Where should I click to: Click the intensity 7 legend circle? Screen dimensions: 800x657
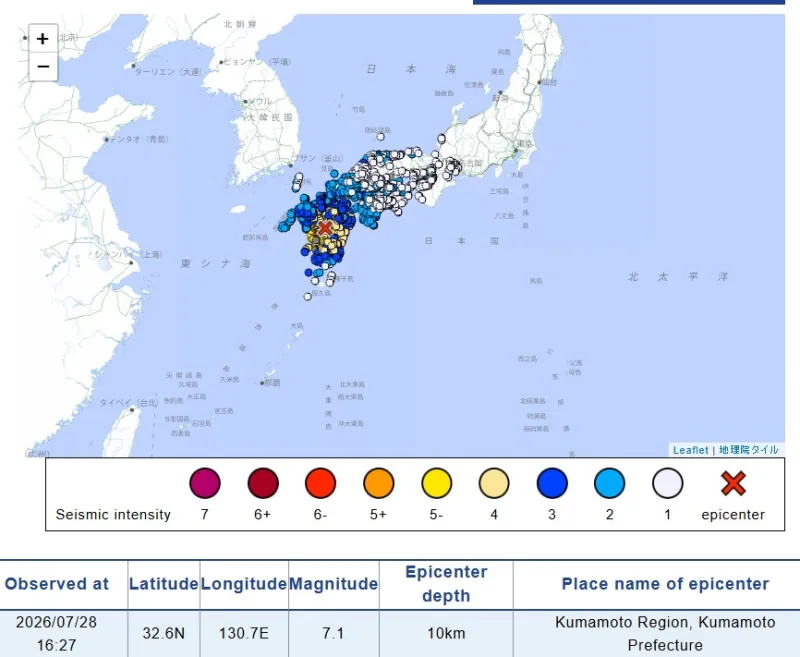pyautogui.click(x=205, y=483)
